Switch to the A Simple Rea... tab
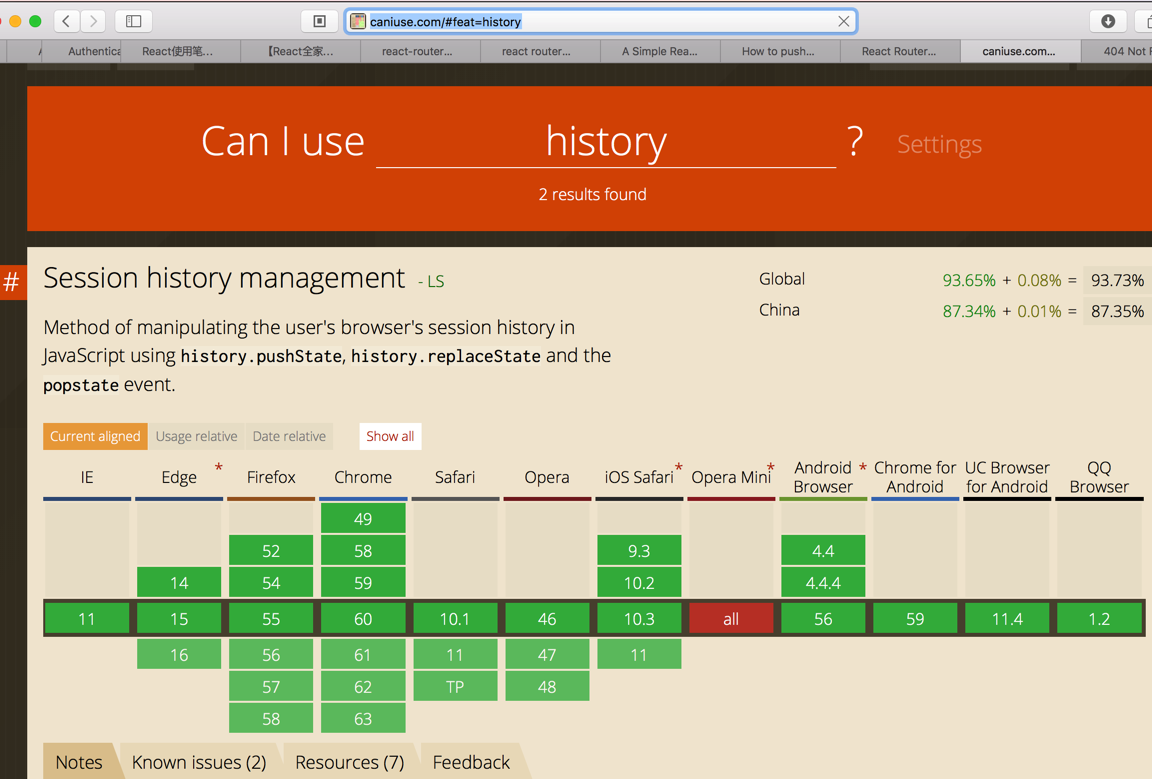Screen dimensions: 1152x779 (x=660, y=51)
